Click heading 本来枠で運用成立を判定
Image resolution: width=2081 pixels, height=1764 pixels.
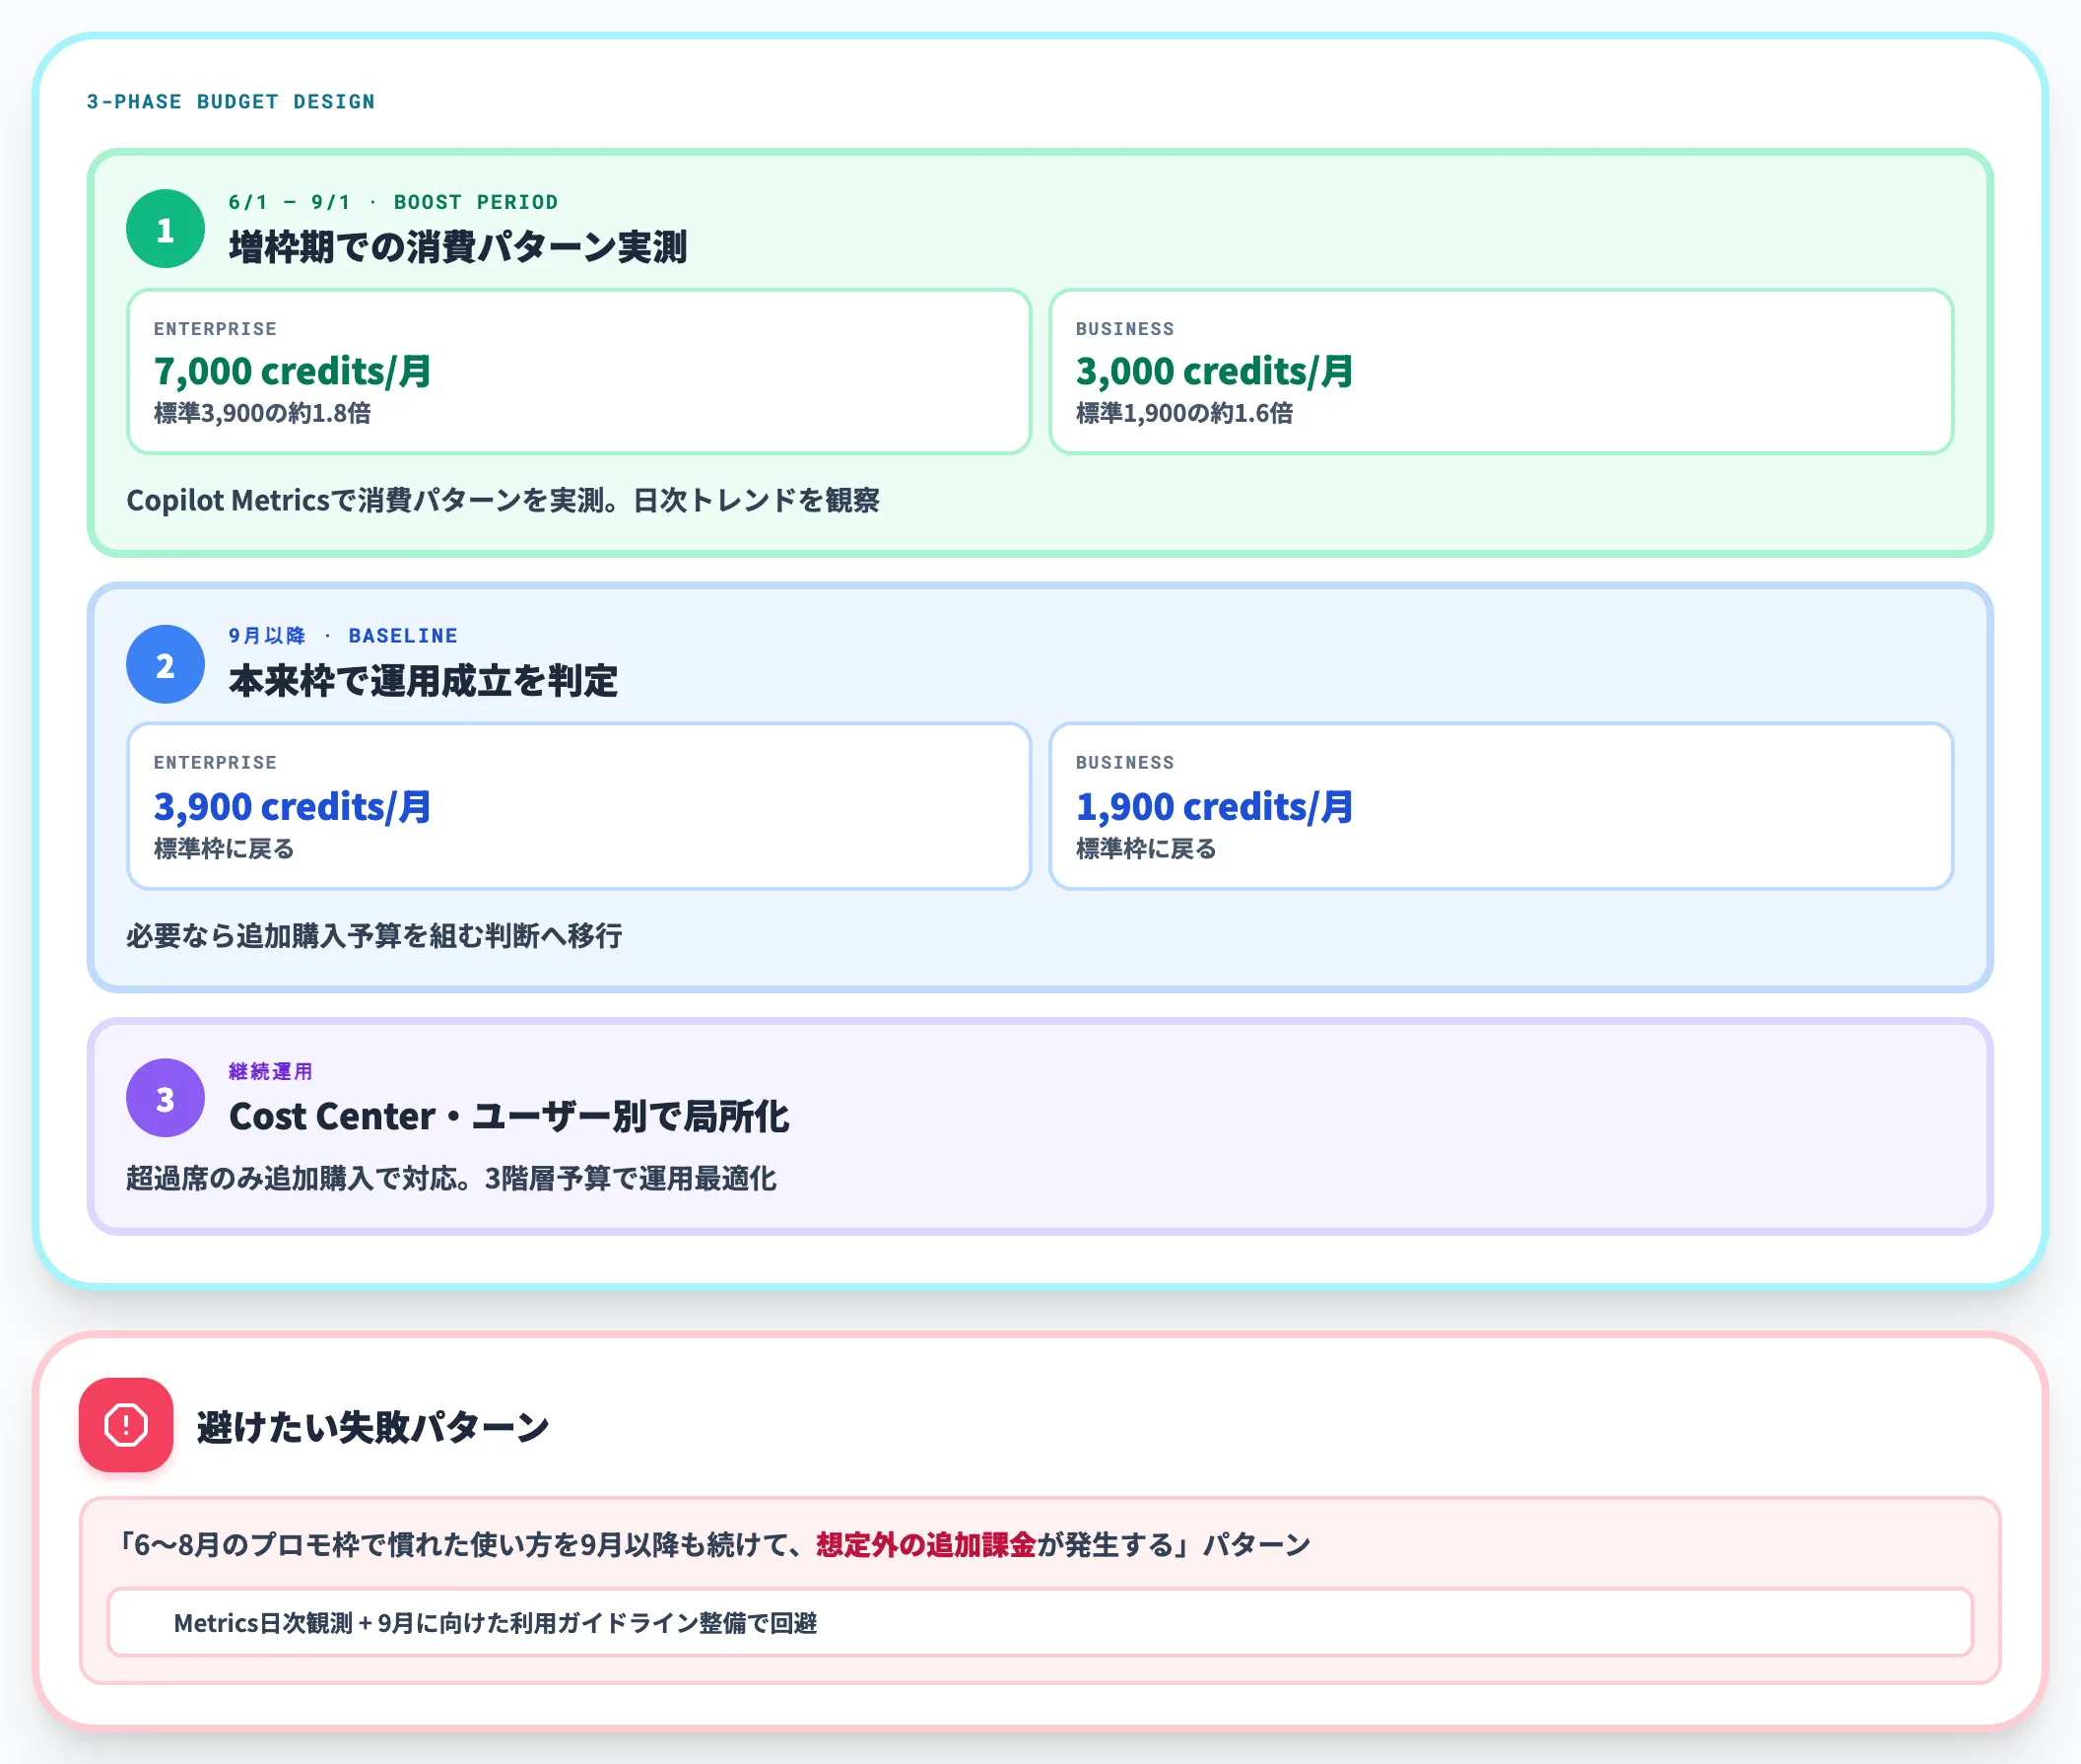(x=423, y=681)
